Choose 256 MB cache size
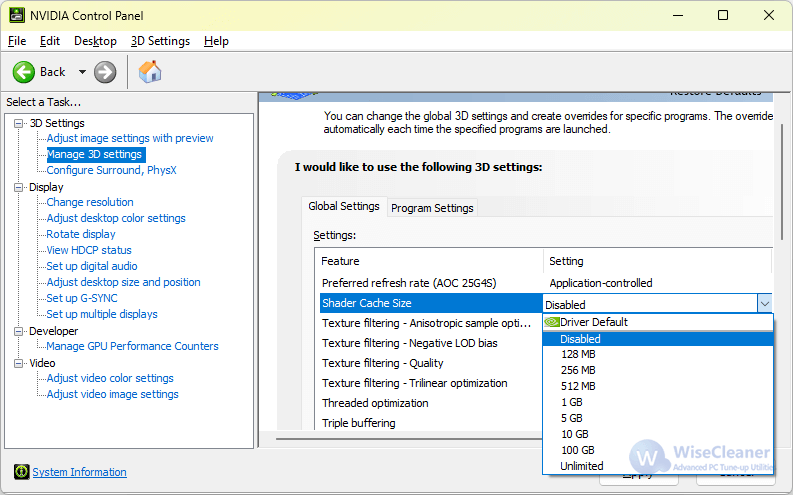This screenshot has height=495, width=793. (658, 370)
